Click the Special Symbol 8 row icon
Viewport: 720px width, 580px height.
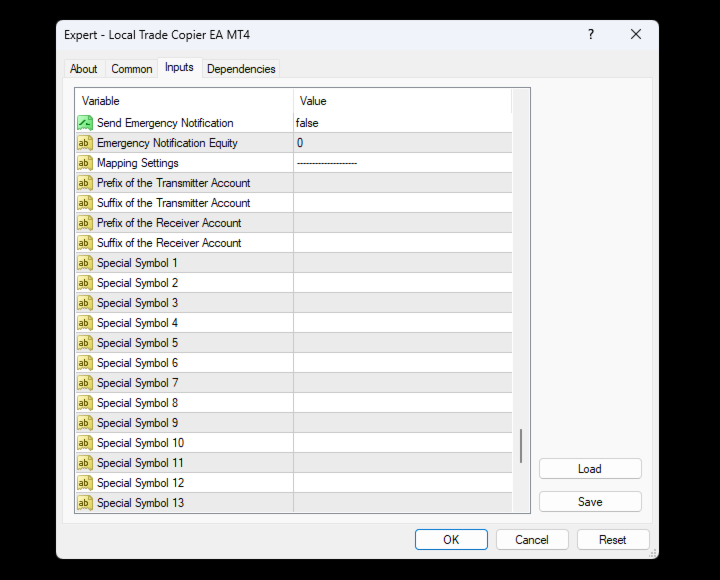point(85,403)
